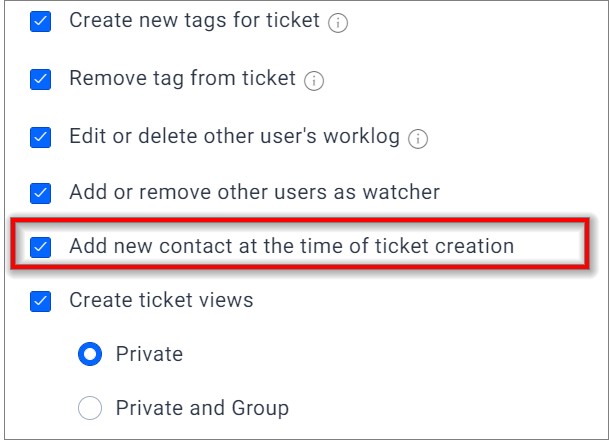This screenshot has width=609, height=440.
Task: Click info icon next to other user's worklog
Action: (x=418, y=139)
